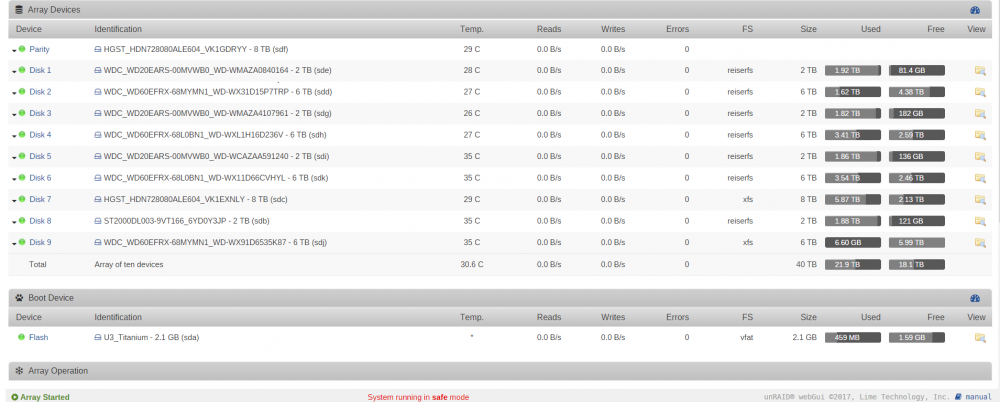Browse Disk 4 with its View icon
Screen dimensions: 1000x402
point(980,135)
